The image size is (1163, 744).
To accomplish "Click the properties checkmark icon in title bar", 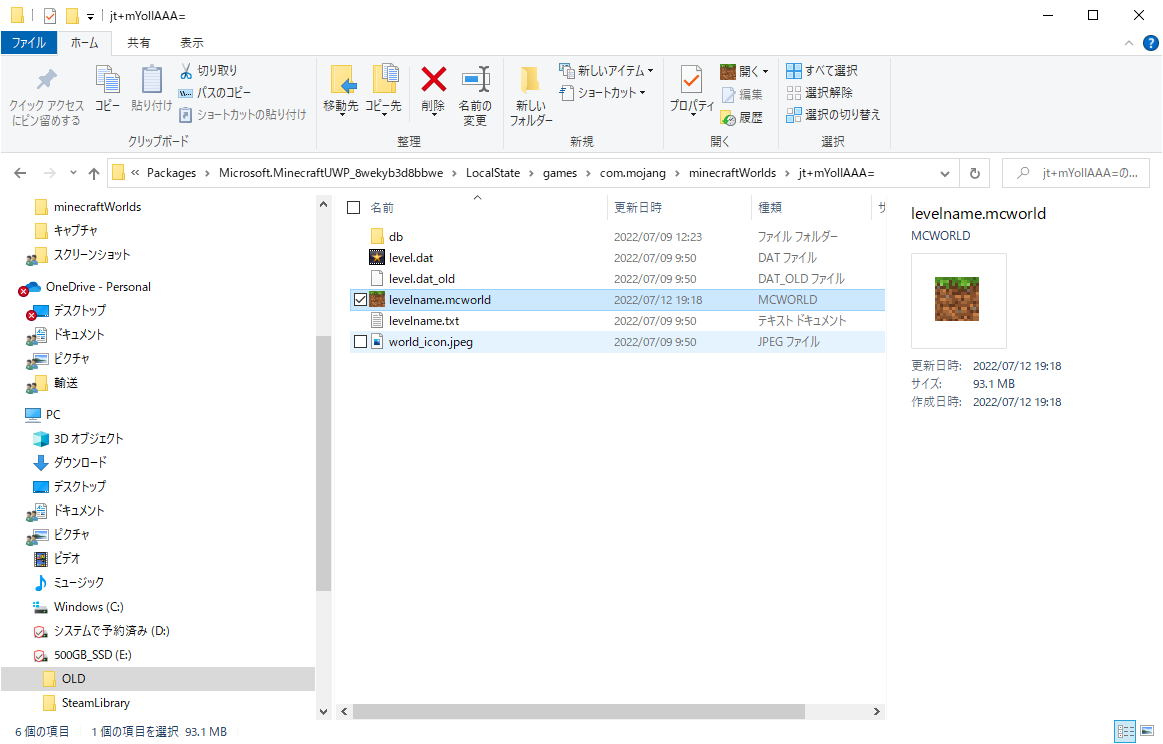I will [x=50, y=16].
